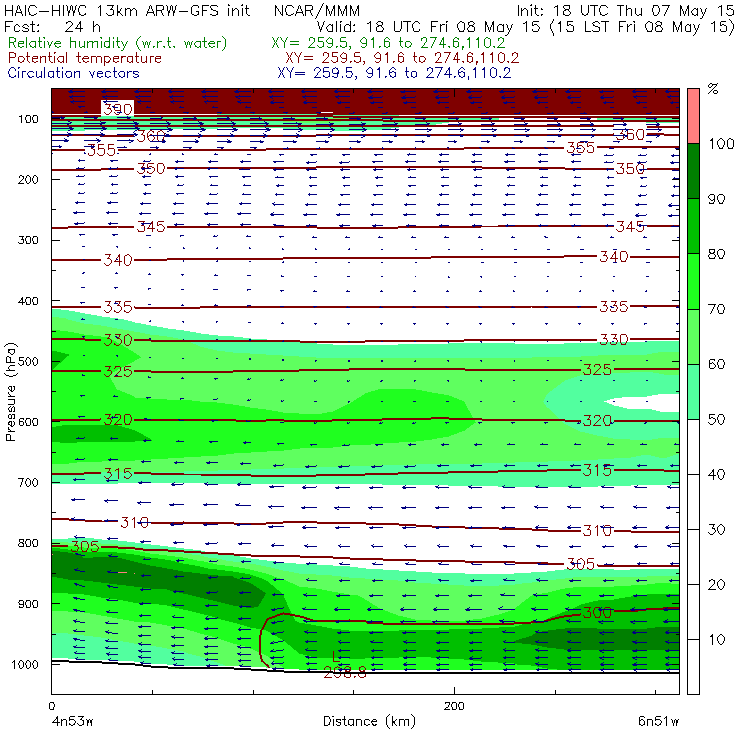Select the blue XY coordinates line

(394, 73)
